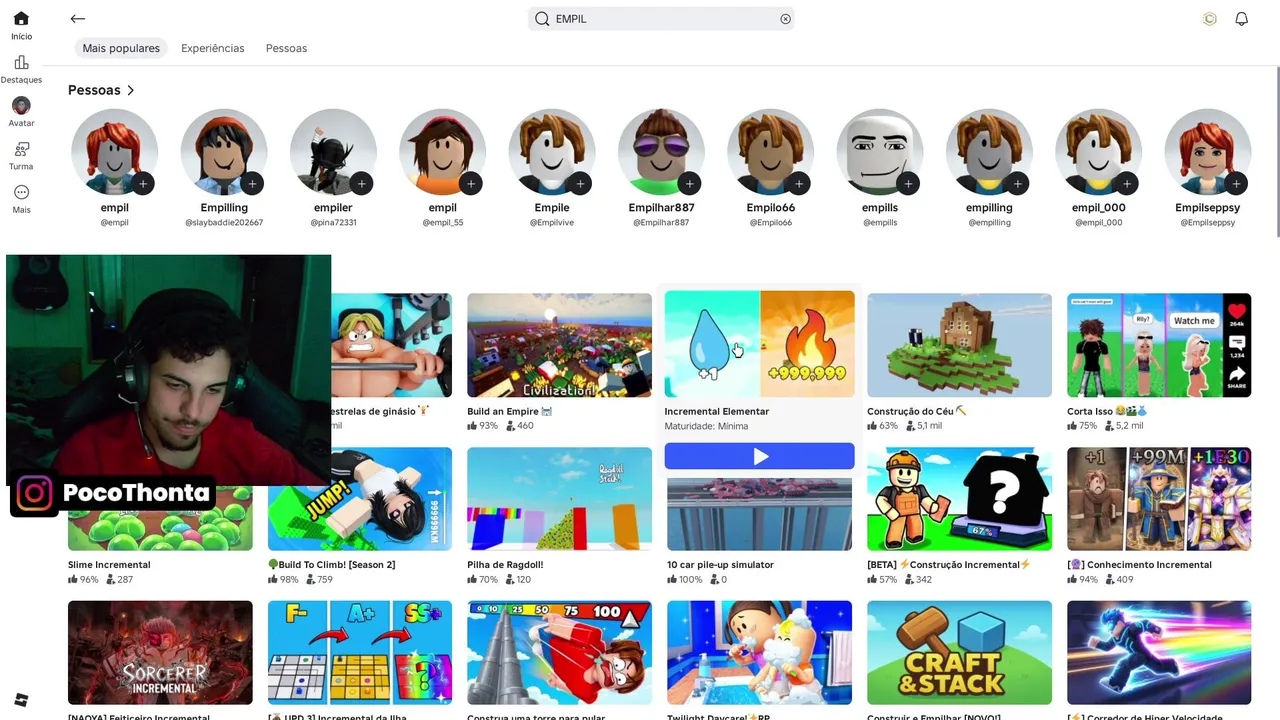Open the Mais three-dots sidebar icon
This screenshot has height=720, width=1280.
[x=21, y=192]
